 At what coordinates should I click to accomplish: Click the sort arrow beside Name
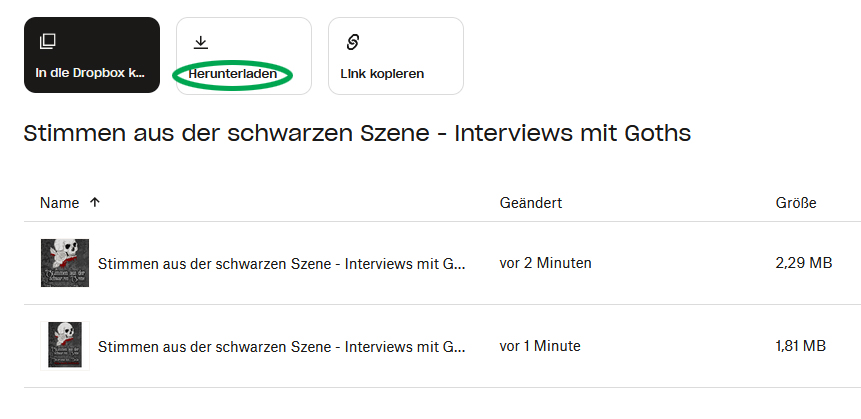pos(95,202)
